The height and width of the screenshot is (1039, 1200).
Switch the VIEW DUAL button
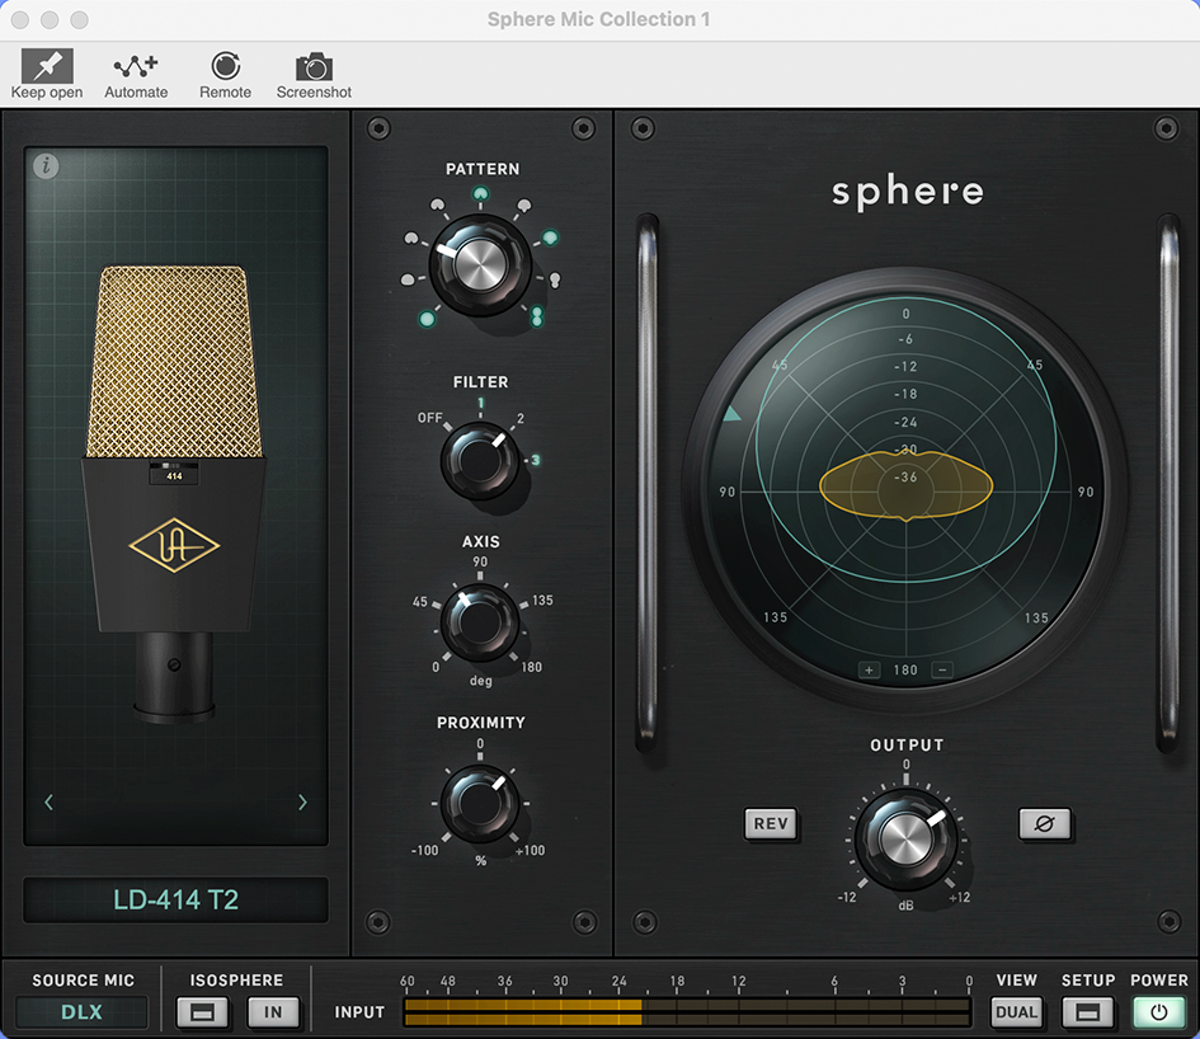coord(1016,1012)
